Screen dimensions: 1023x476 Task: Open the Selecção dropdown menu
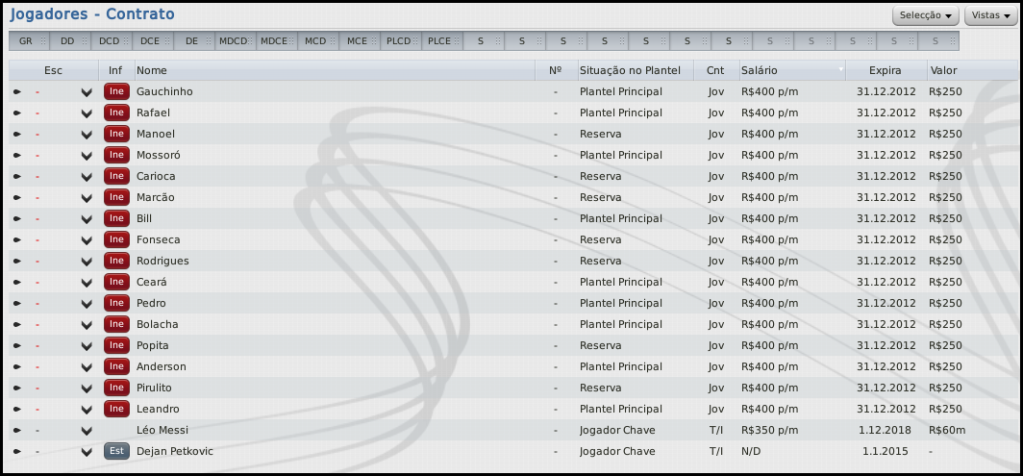926,16
